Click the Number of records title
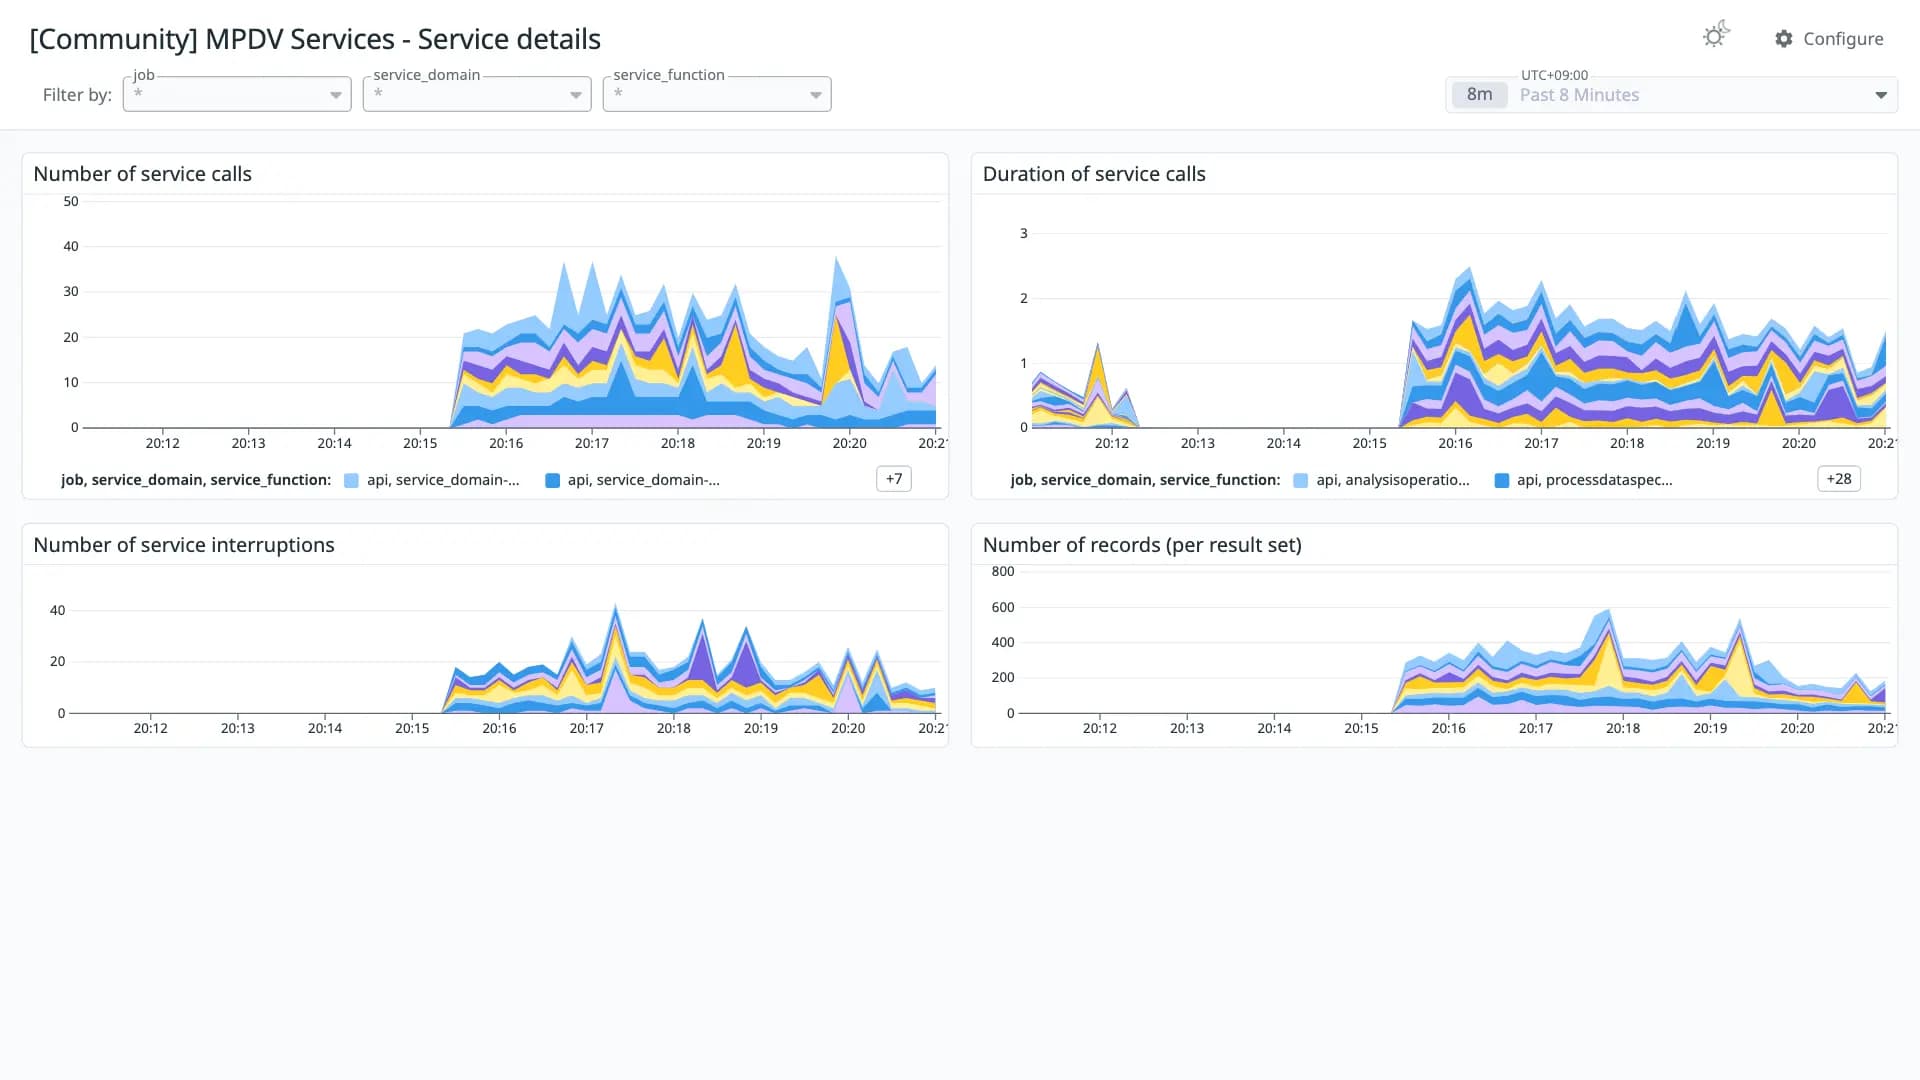The image size is (1920, 1080). click(1142, 545)
